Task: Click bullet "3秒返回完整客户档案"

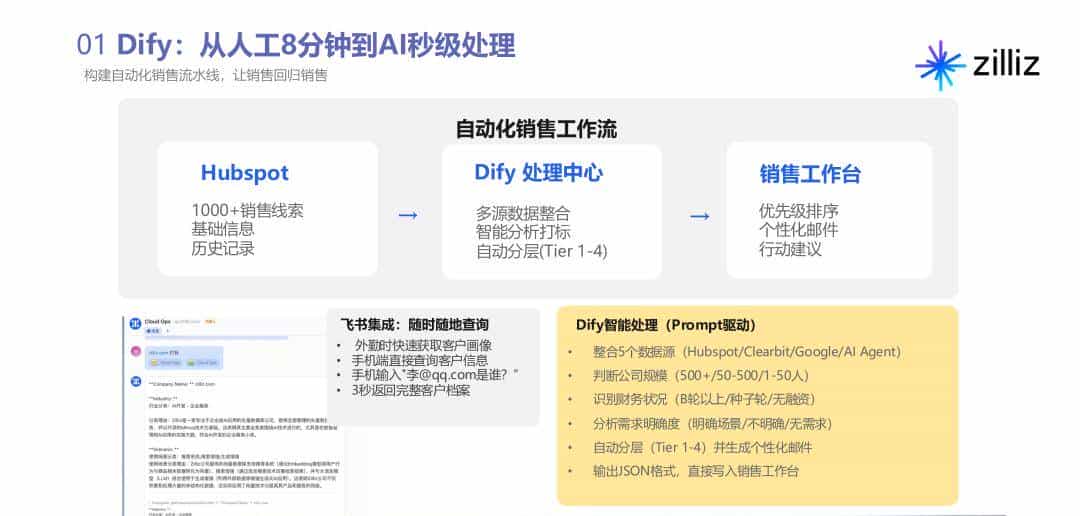Action: [x=411, y=390]
